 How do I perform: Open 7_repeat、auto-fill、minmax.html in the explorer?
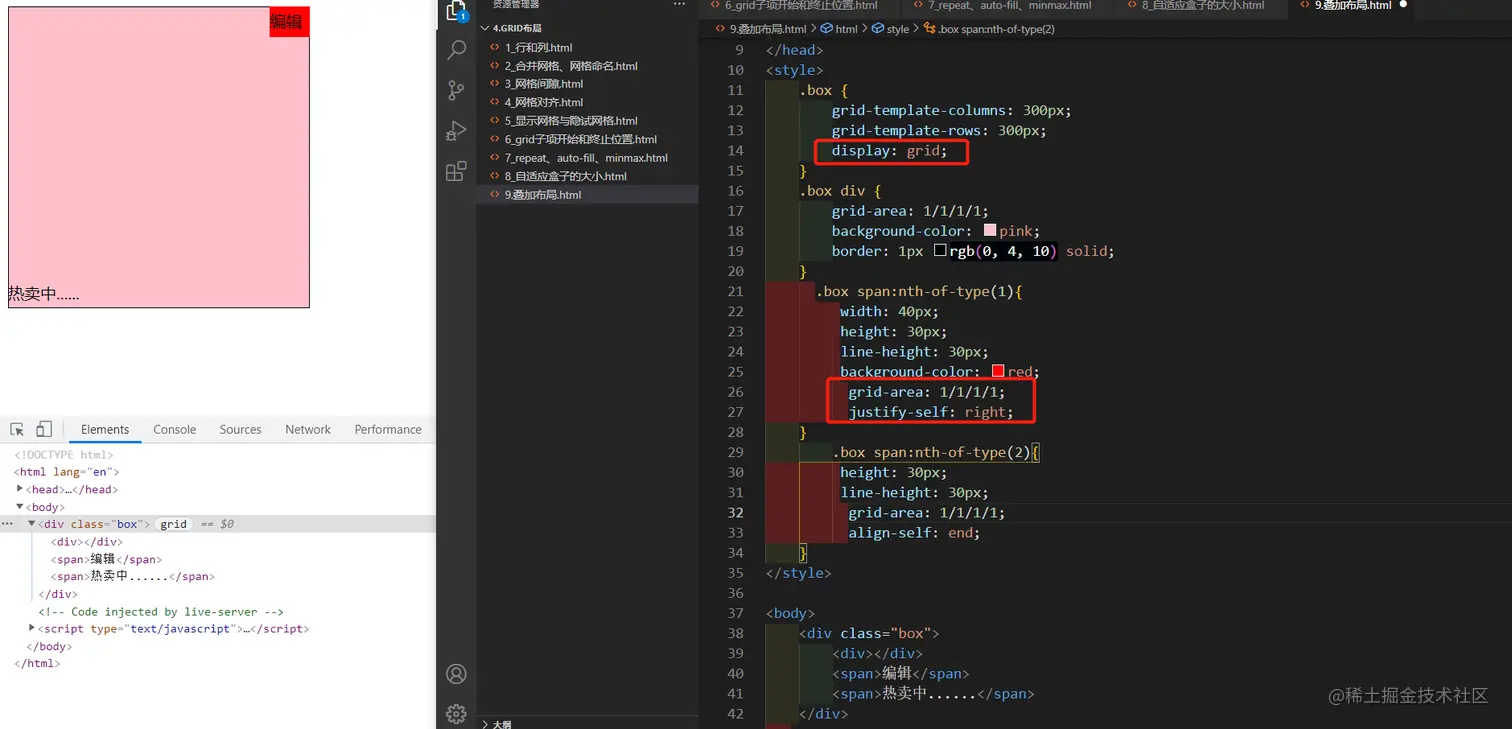[587, 158]
